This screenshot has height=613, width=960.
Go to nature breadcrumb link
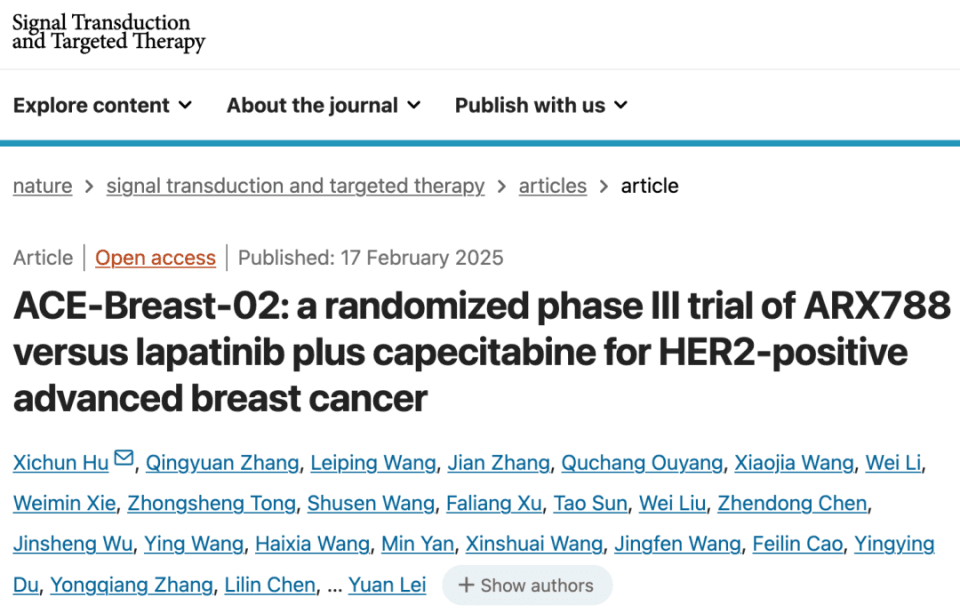[x=43, y=186]
